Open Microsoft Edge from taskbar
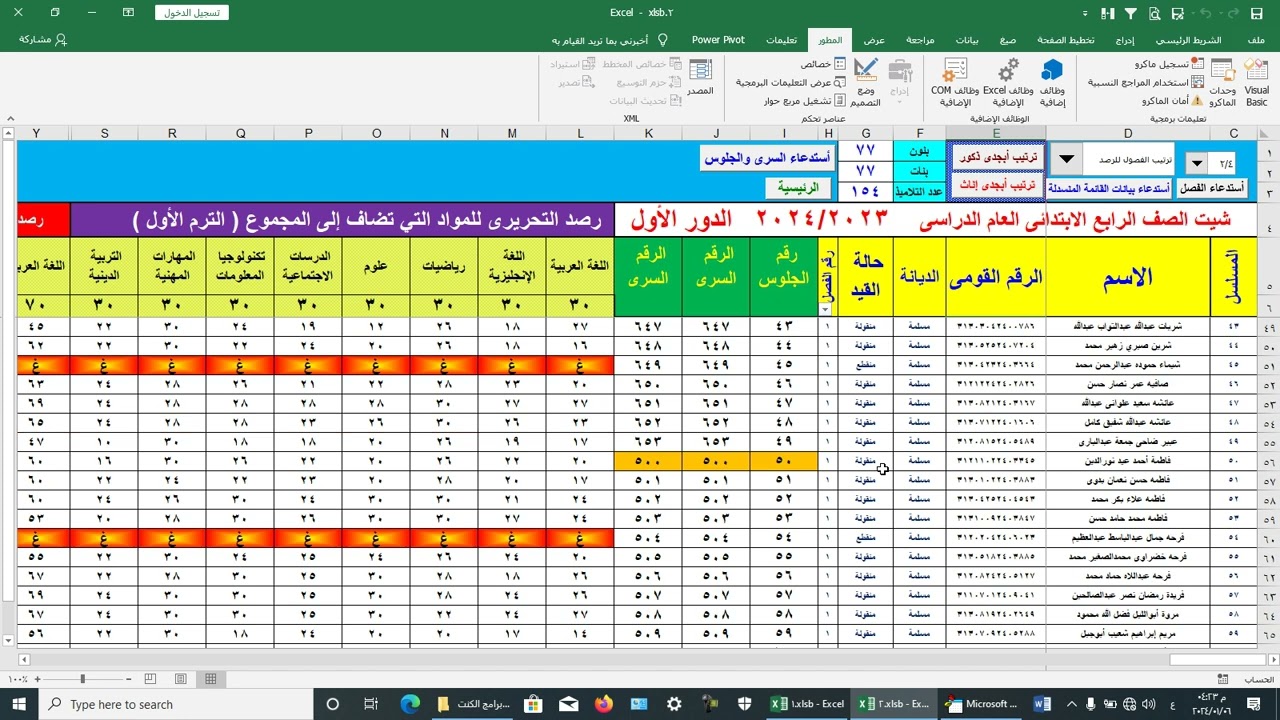1280x720 pixels. pyautogui.click(x=410, y=704)
